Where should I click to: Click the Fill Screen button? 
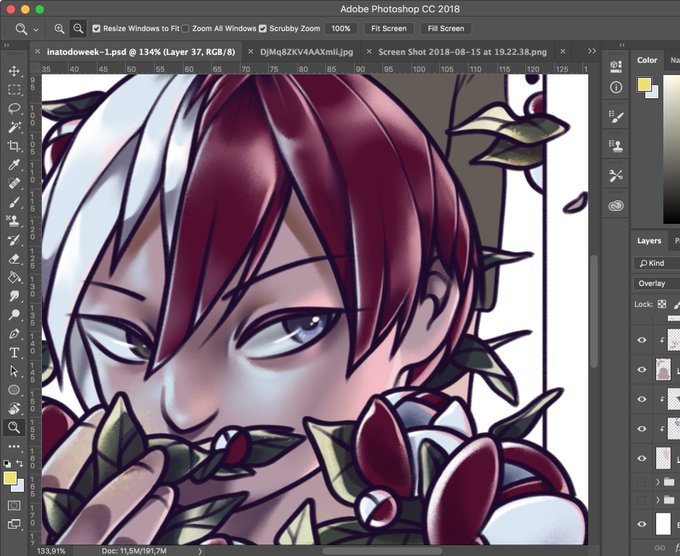[x=446, y=29]
